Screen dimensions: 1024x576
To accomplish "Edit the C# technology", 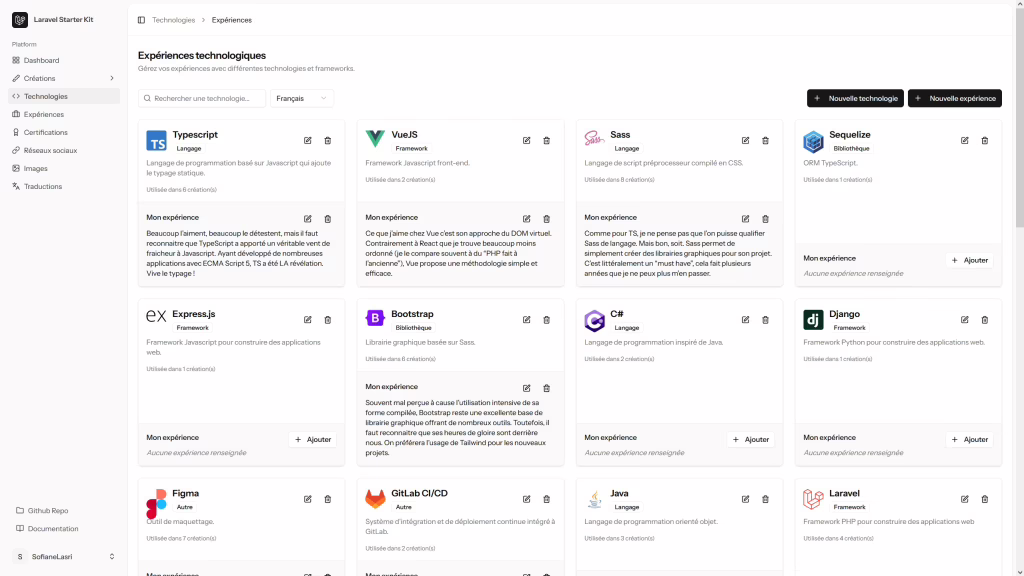I will (x=745, y=320).
